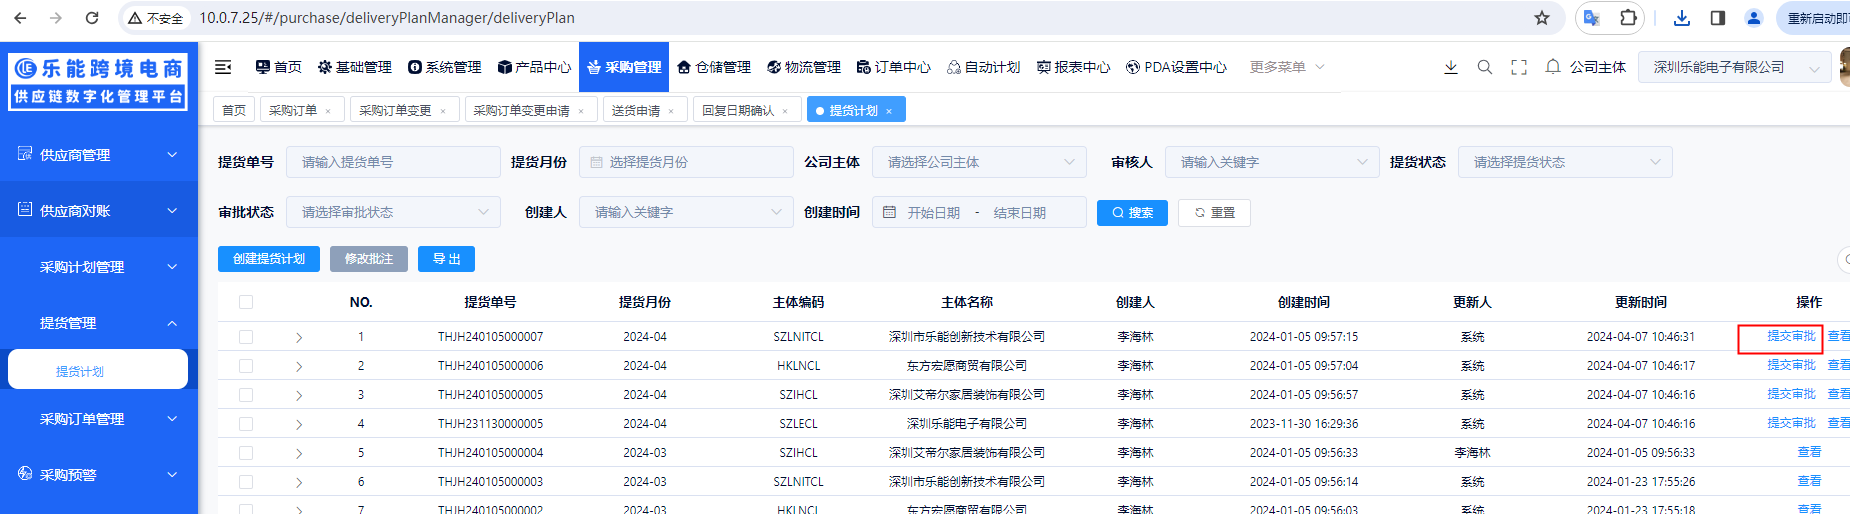
Task: Open 提货状态 filter dropdown
Action: click(1565, 162)
